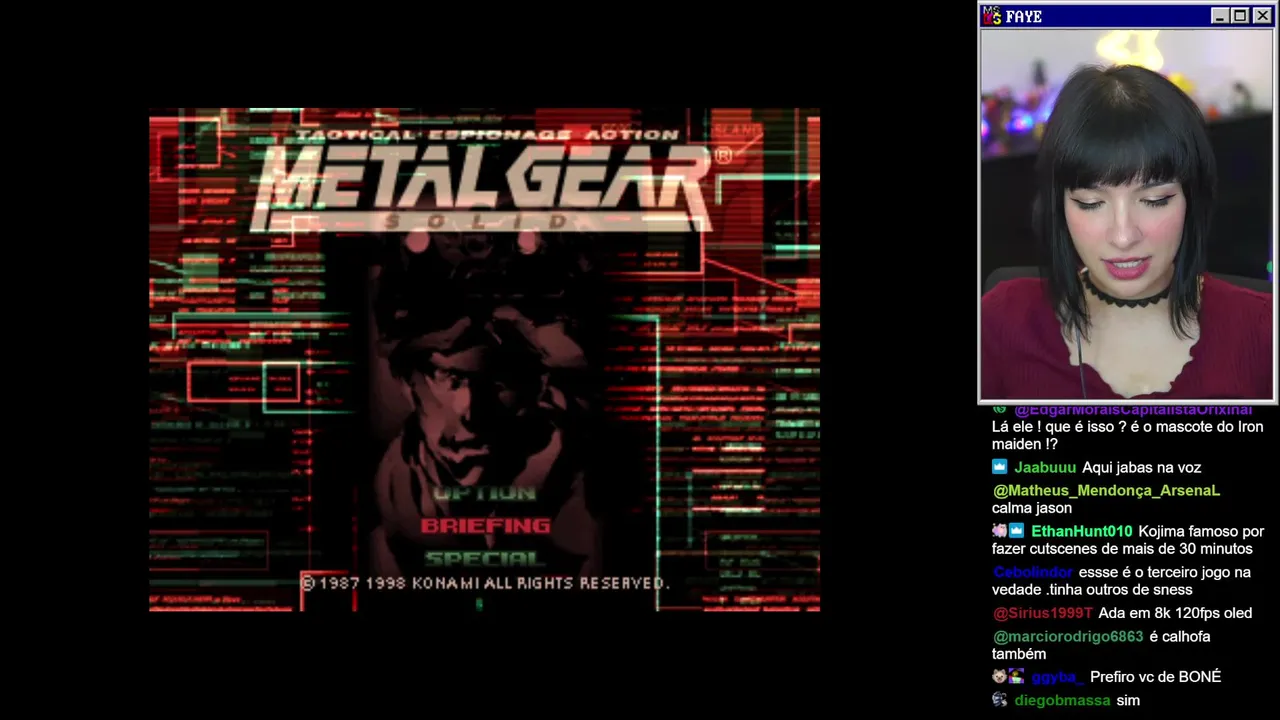Image resolution: width=1280 pixels, height=720 pixels.
Task: Click the FAYE window title text
Action: point(1024,17)
